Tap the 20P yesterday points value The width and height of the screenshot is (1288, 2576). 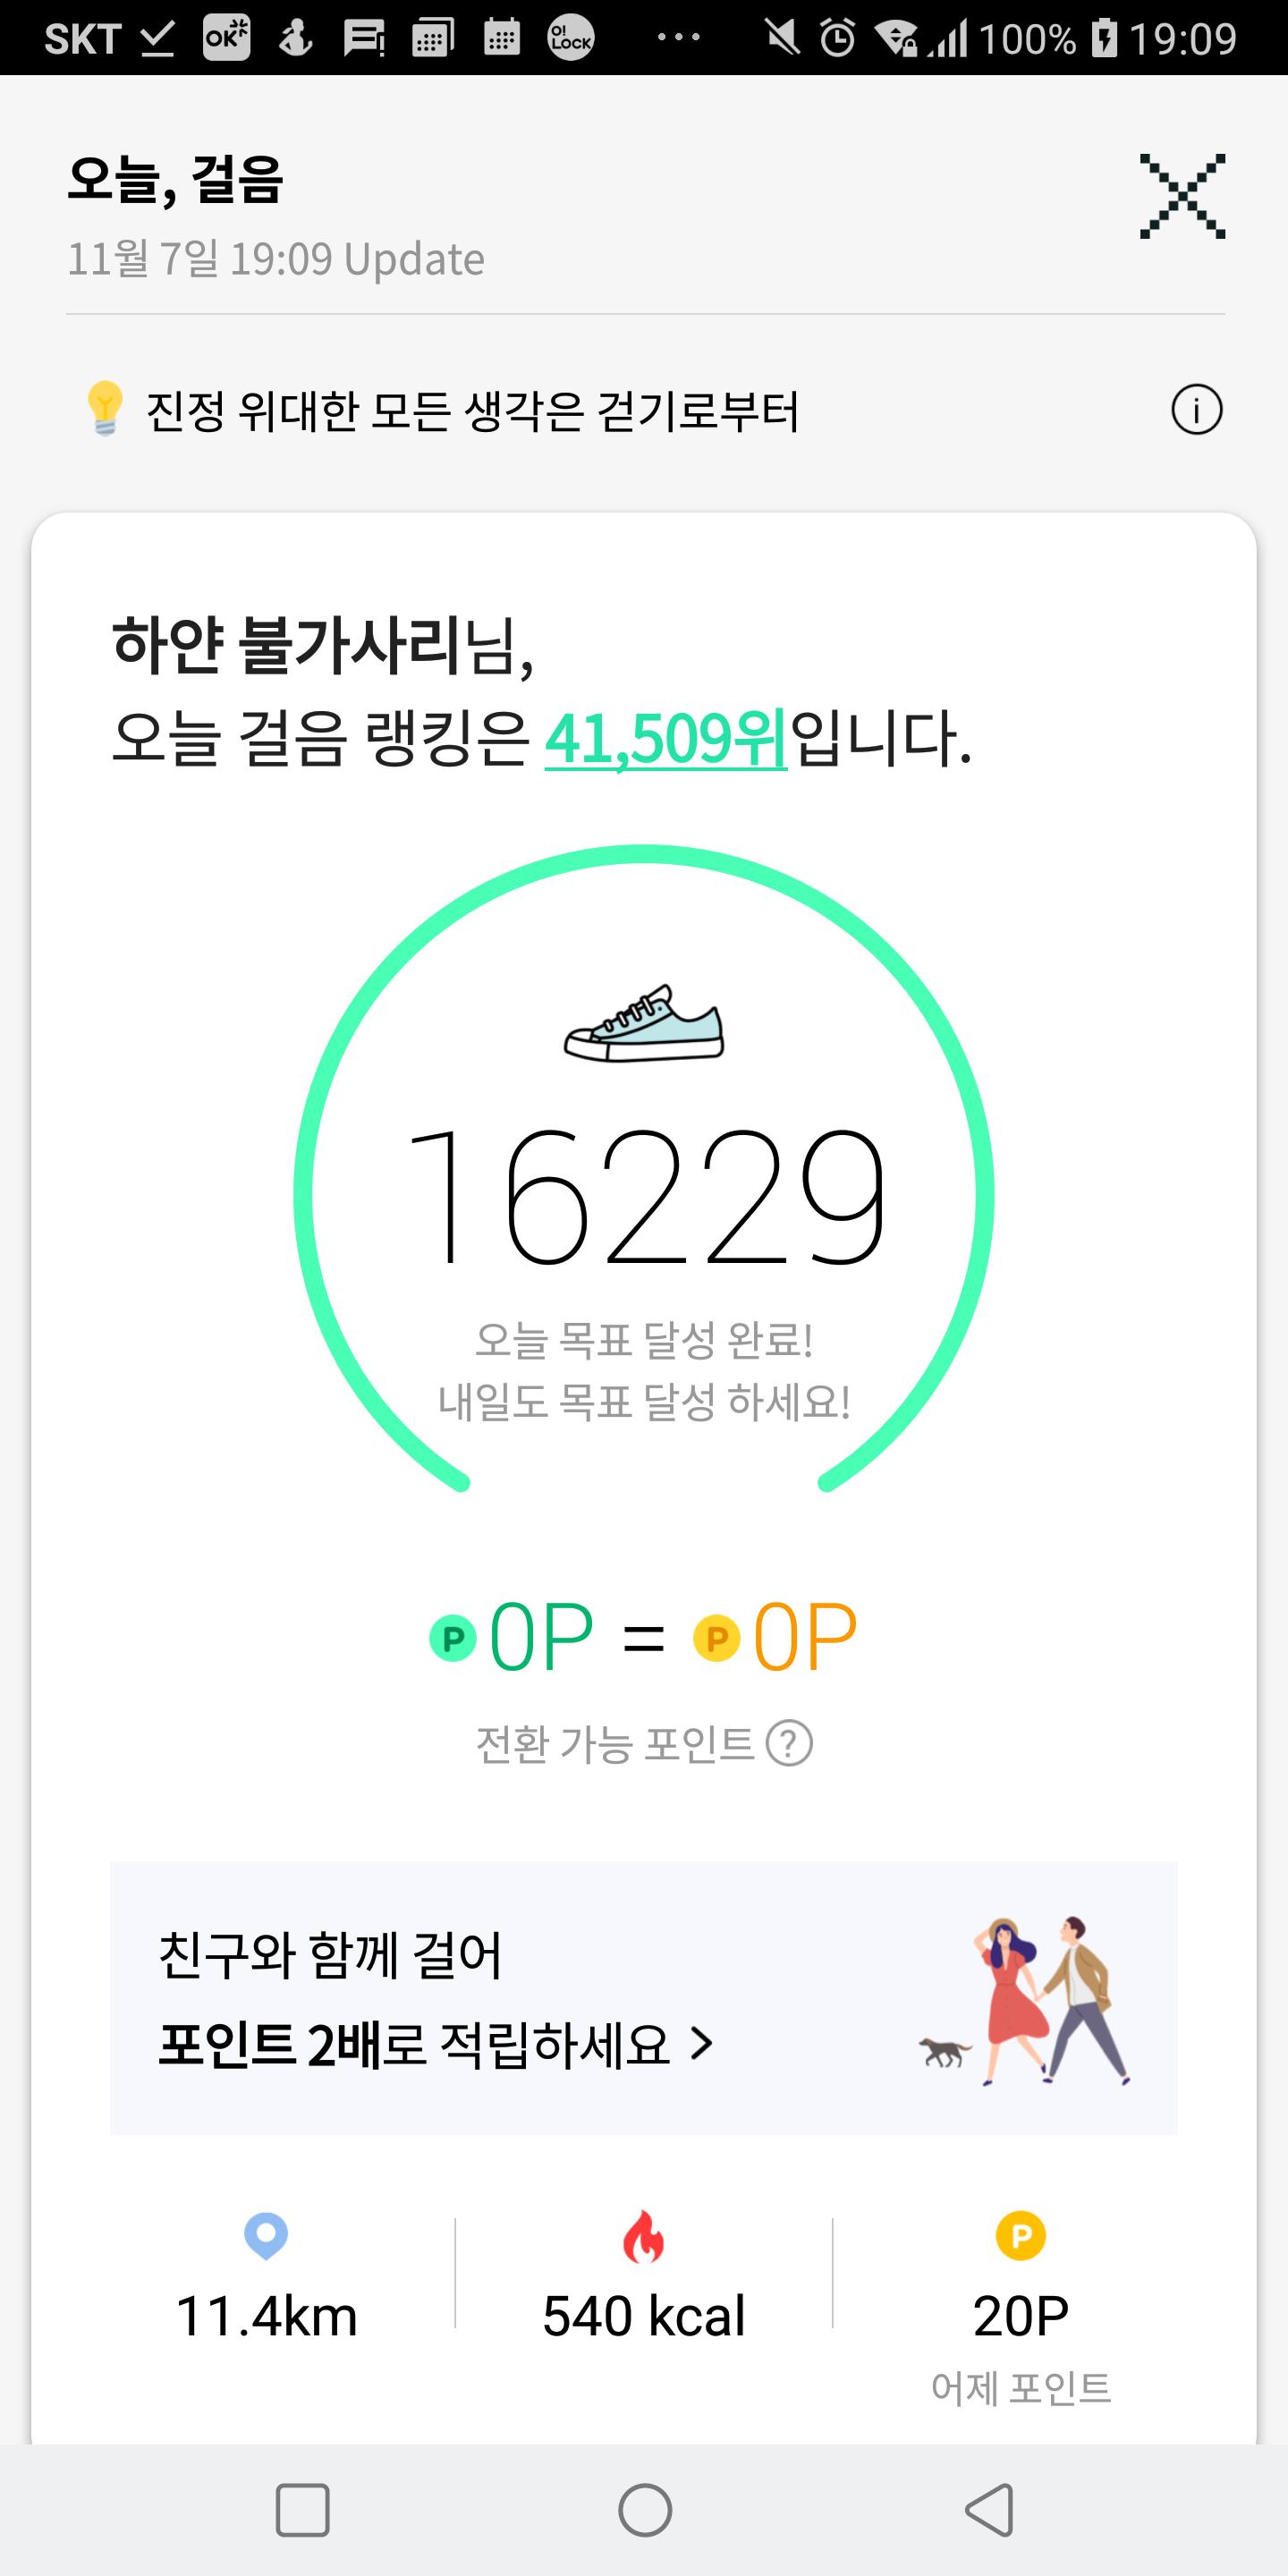(1020, 2316)
